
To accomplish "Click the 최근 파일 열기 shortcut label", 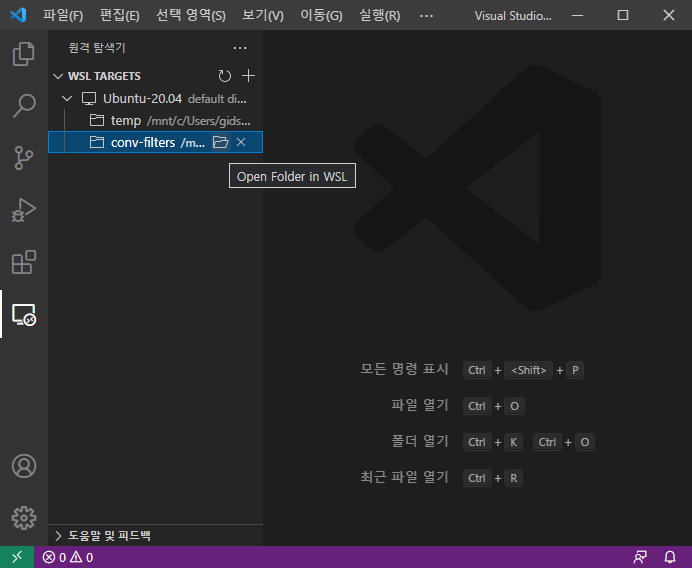I will 404,477.
